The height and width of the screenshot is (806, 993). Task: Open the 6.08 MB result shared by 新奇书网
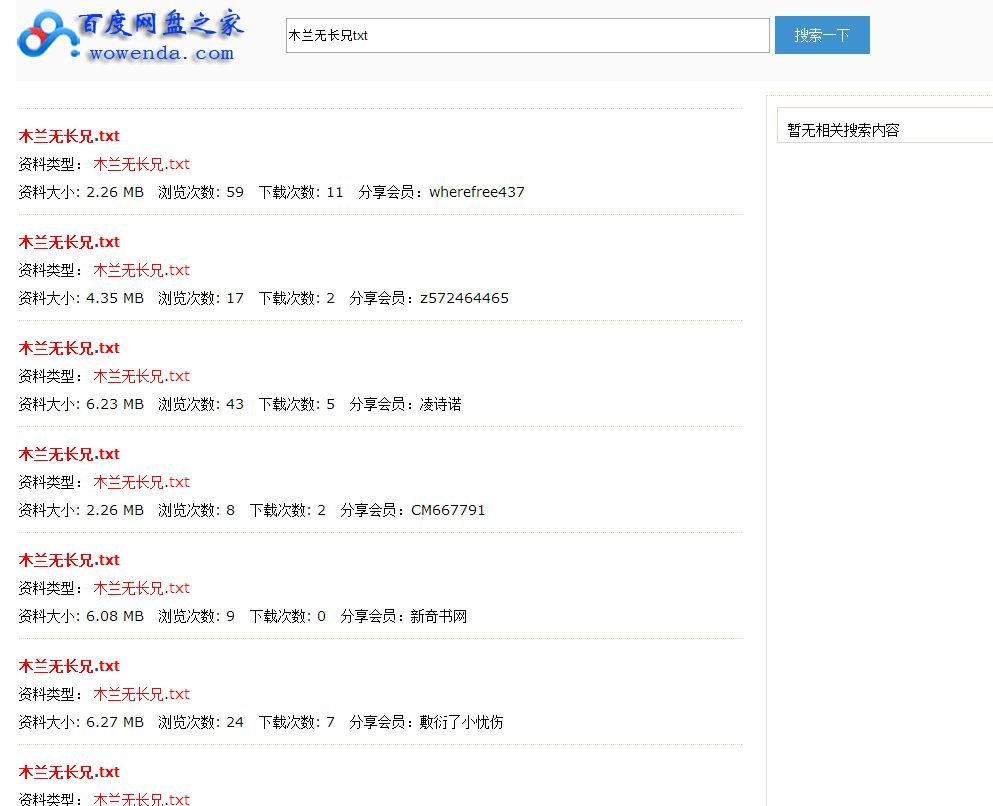[x=68, y=560]
